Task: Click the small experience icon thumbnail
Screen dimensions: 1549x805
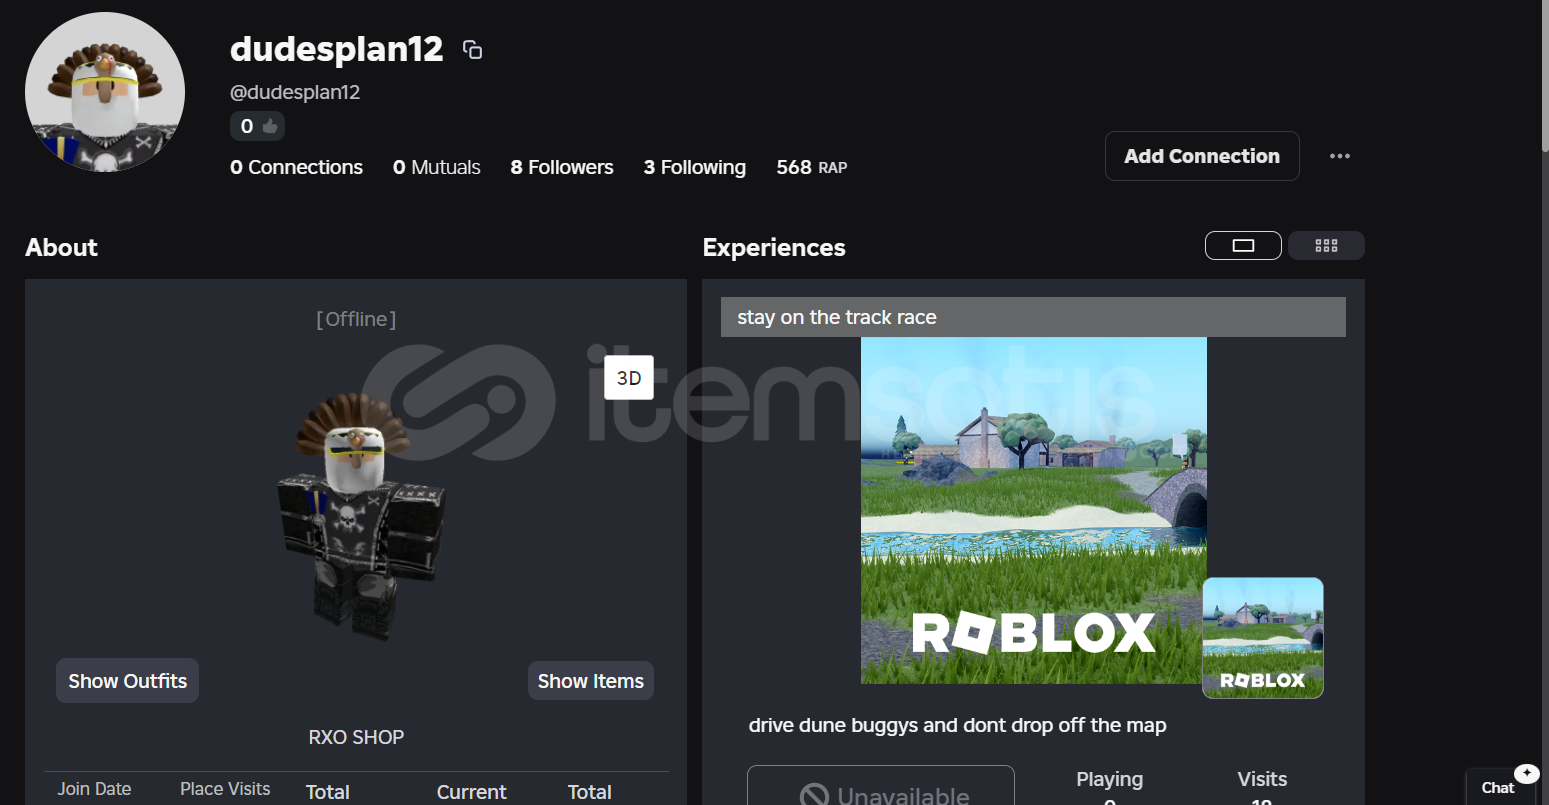Action: pyautogui.click(x=1263, y=638)
